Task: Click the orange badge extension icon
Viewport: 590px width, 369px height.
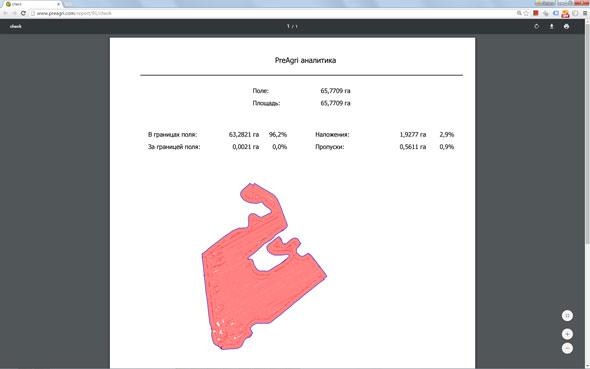Action: point(565,14)
